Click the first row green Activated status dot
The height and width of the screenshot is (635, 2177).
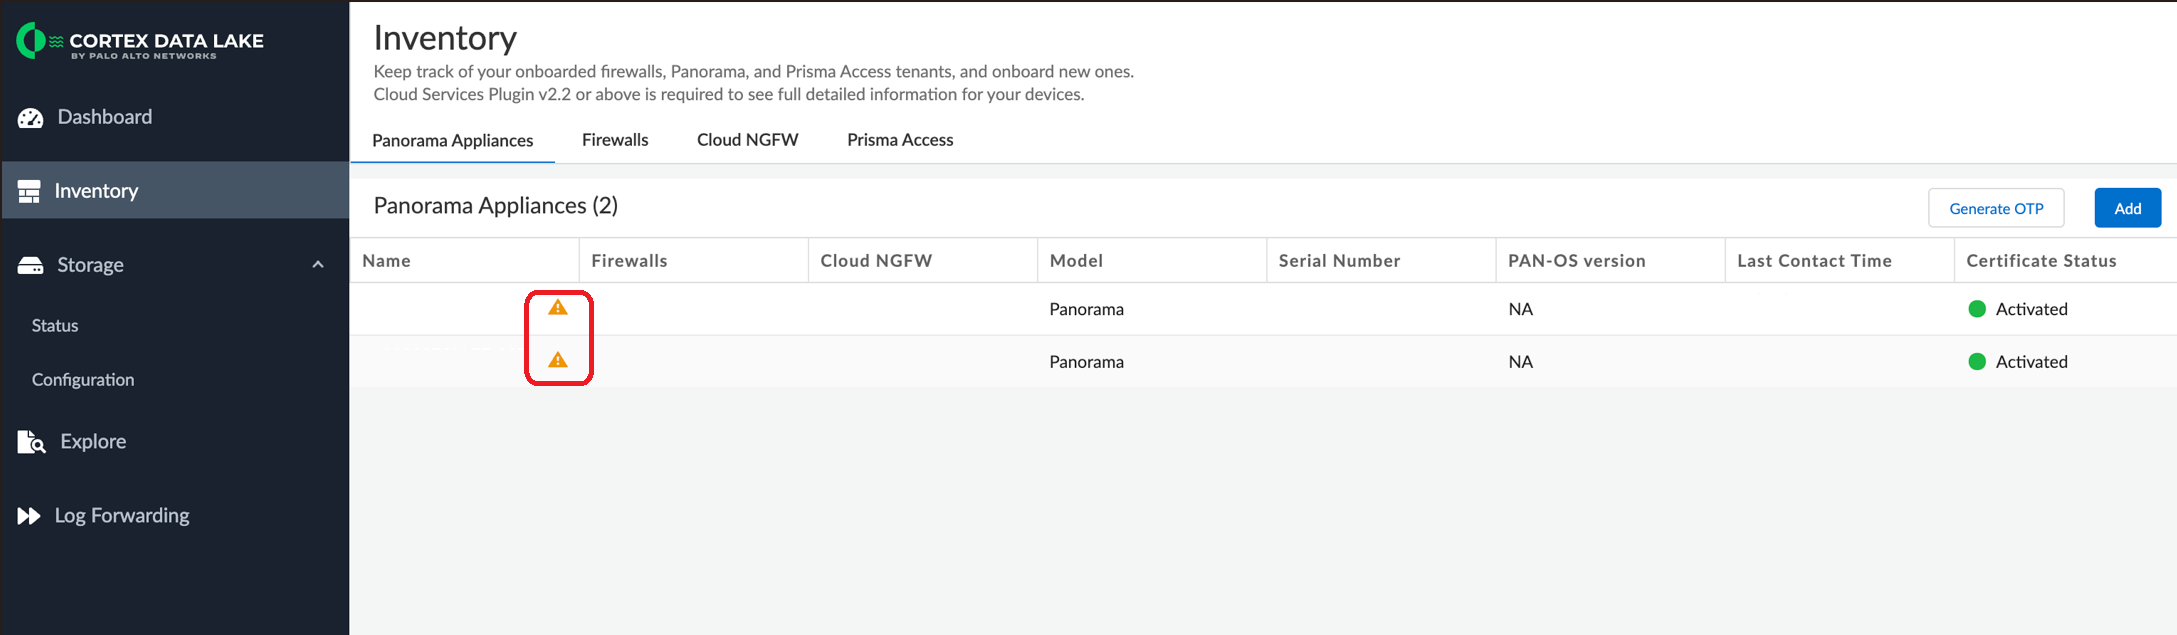tap(1977, 309)
